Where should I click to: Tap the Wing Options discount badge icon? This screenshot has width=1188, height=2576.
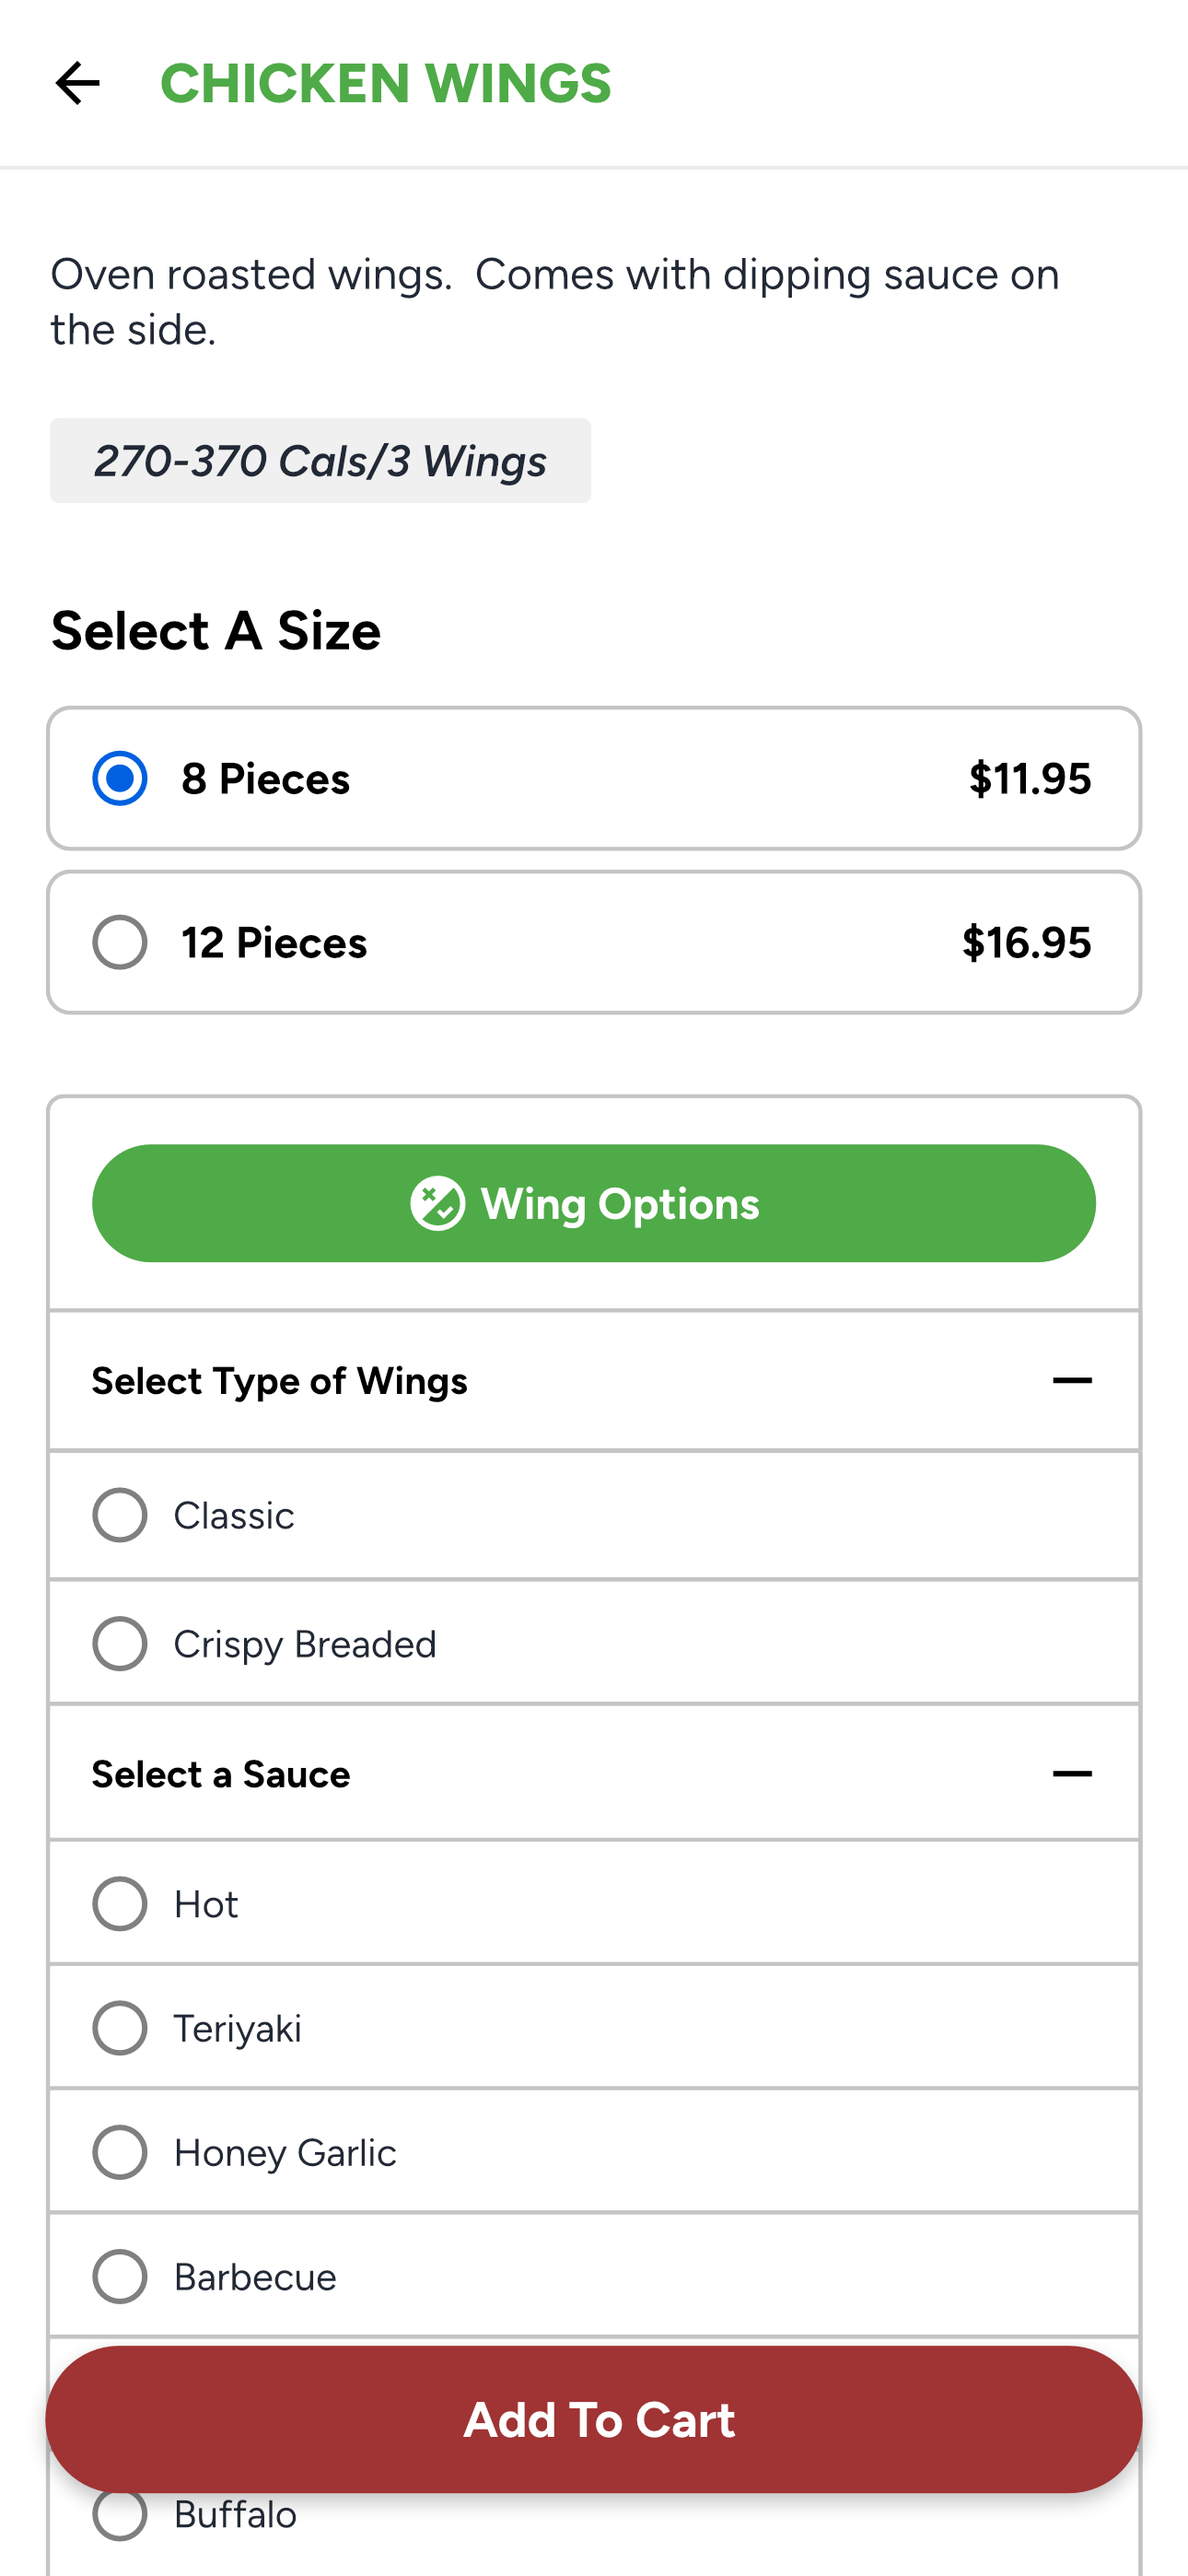437,1203
